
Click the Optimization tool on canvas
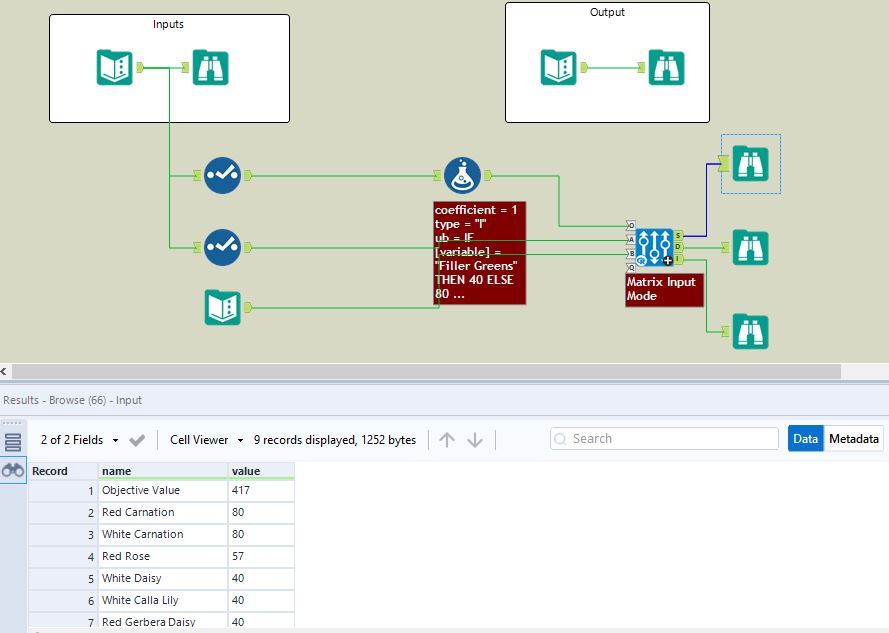coord(654,246)
